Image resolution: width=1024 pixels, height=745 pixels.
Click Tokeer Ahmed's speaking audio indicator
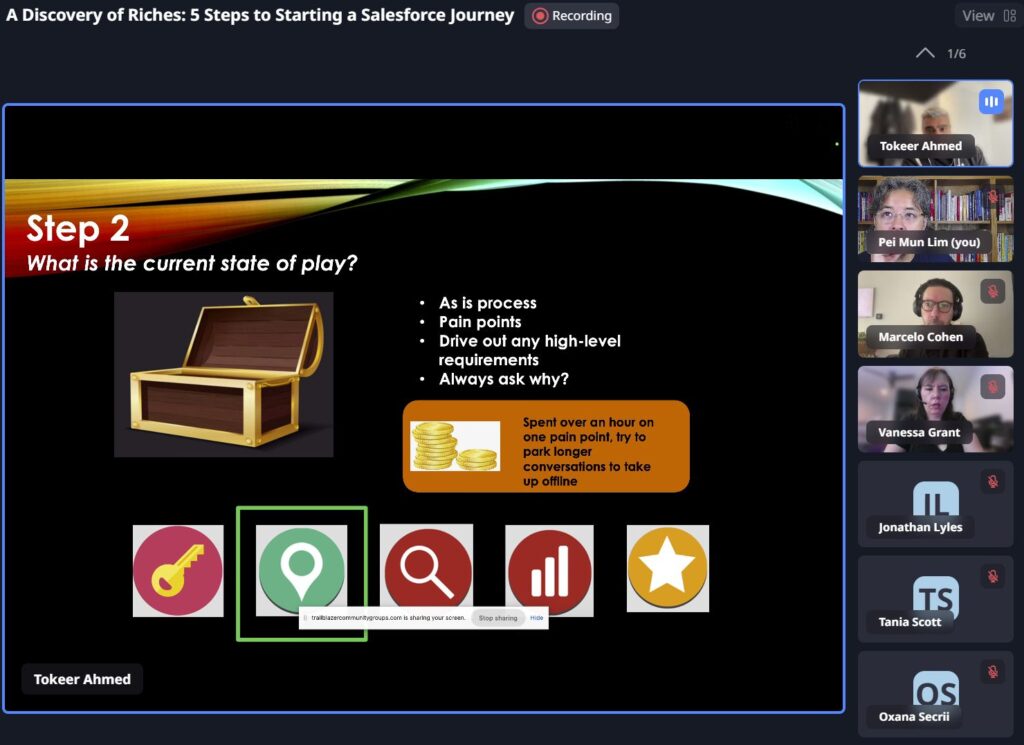(991, 102)
